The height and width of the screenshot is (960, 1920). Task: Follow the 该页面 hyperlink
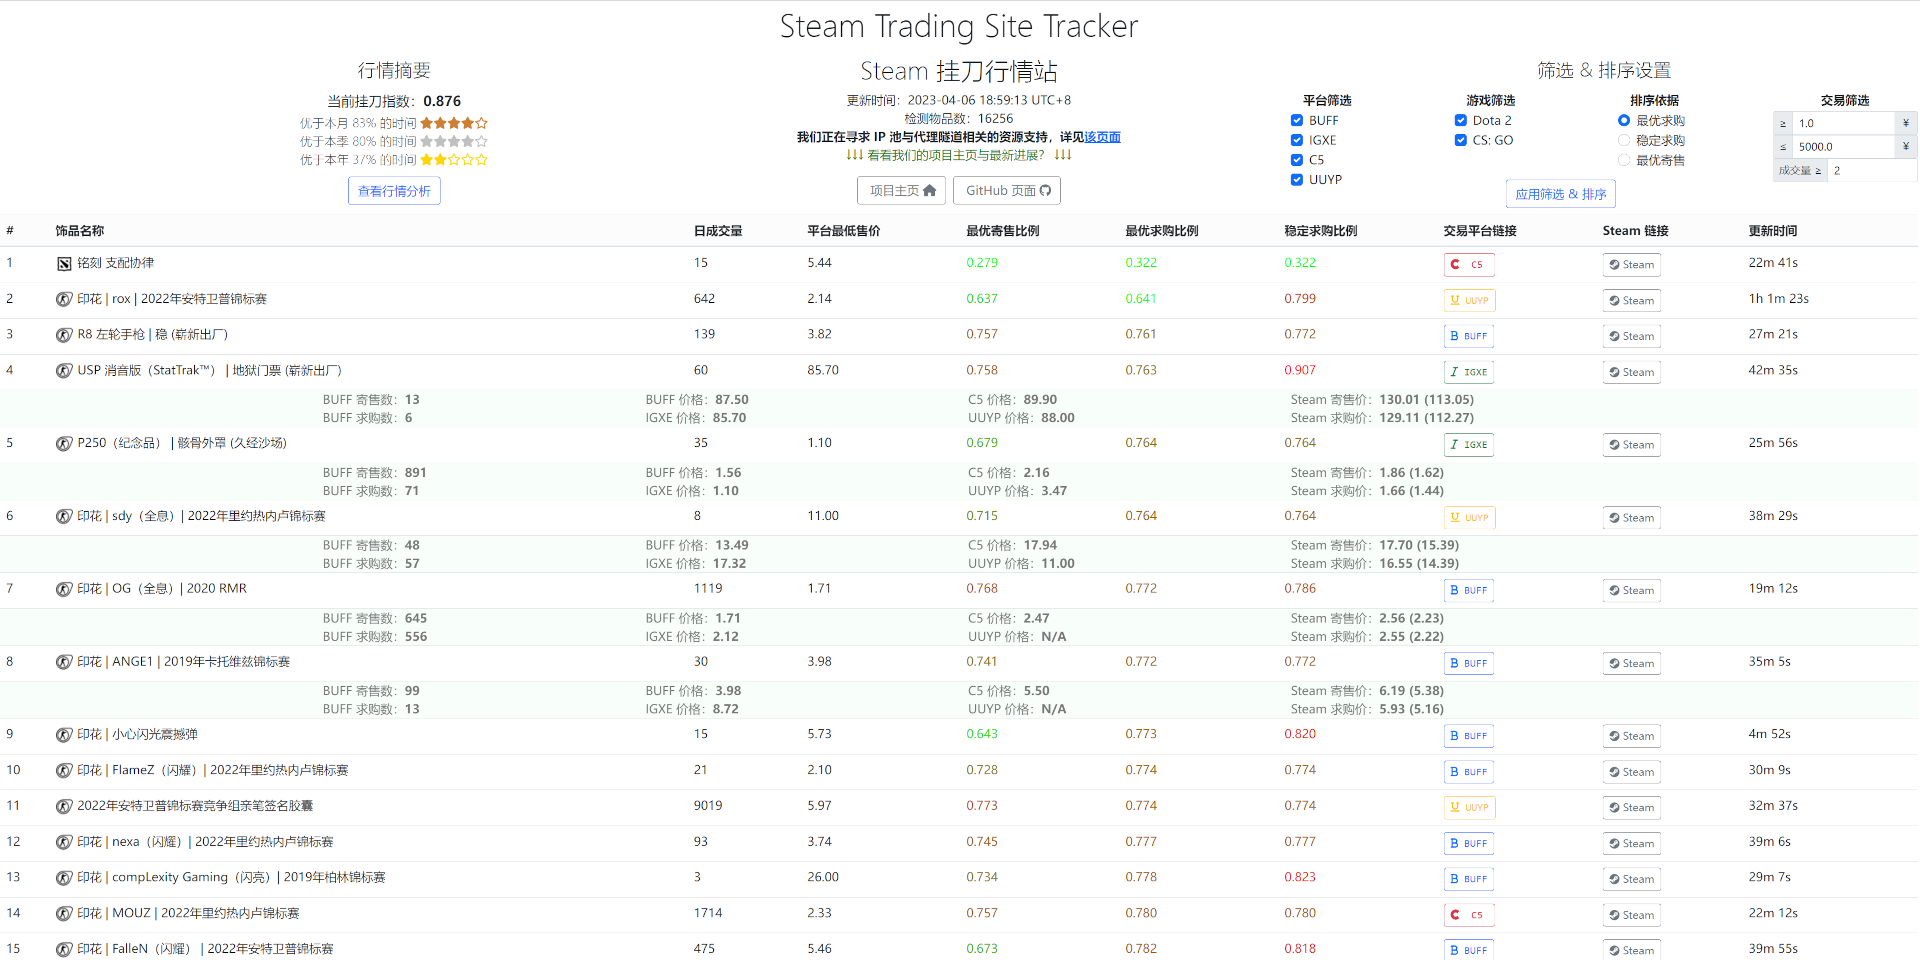coord(1103,137)
